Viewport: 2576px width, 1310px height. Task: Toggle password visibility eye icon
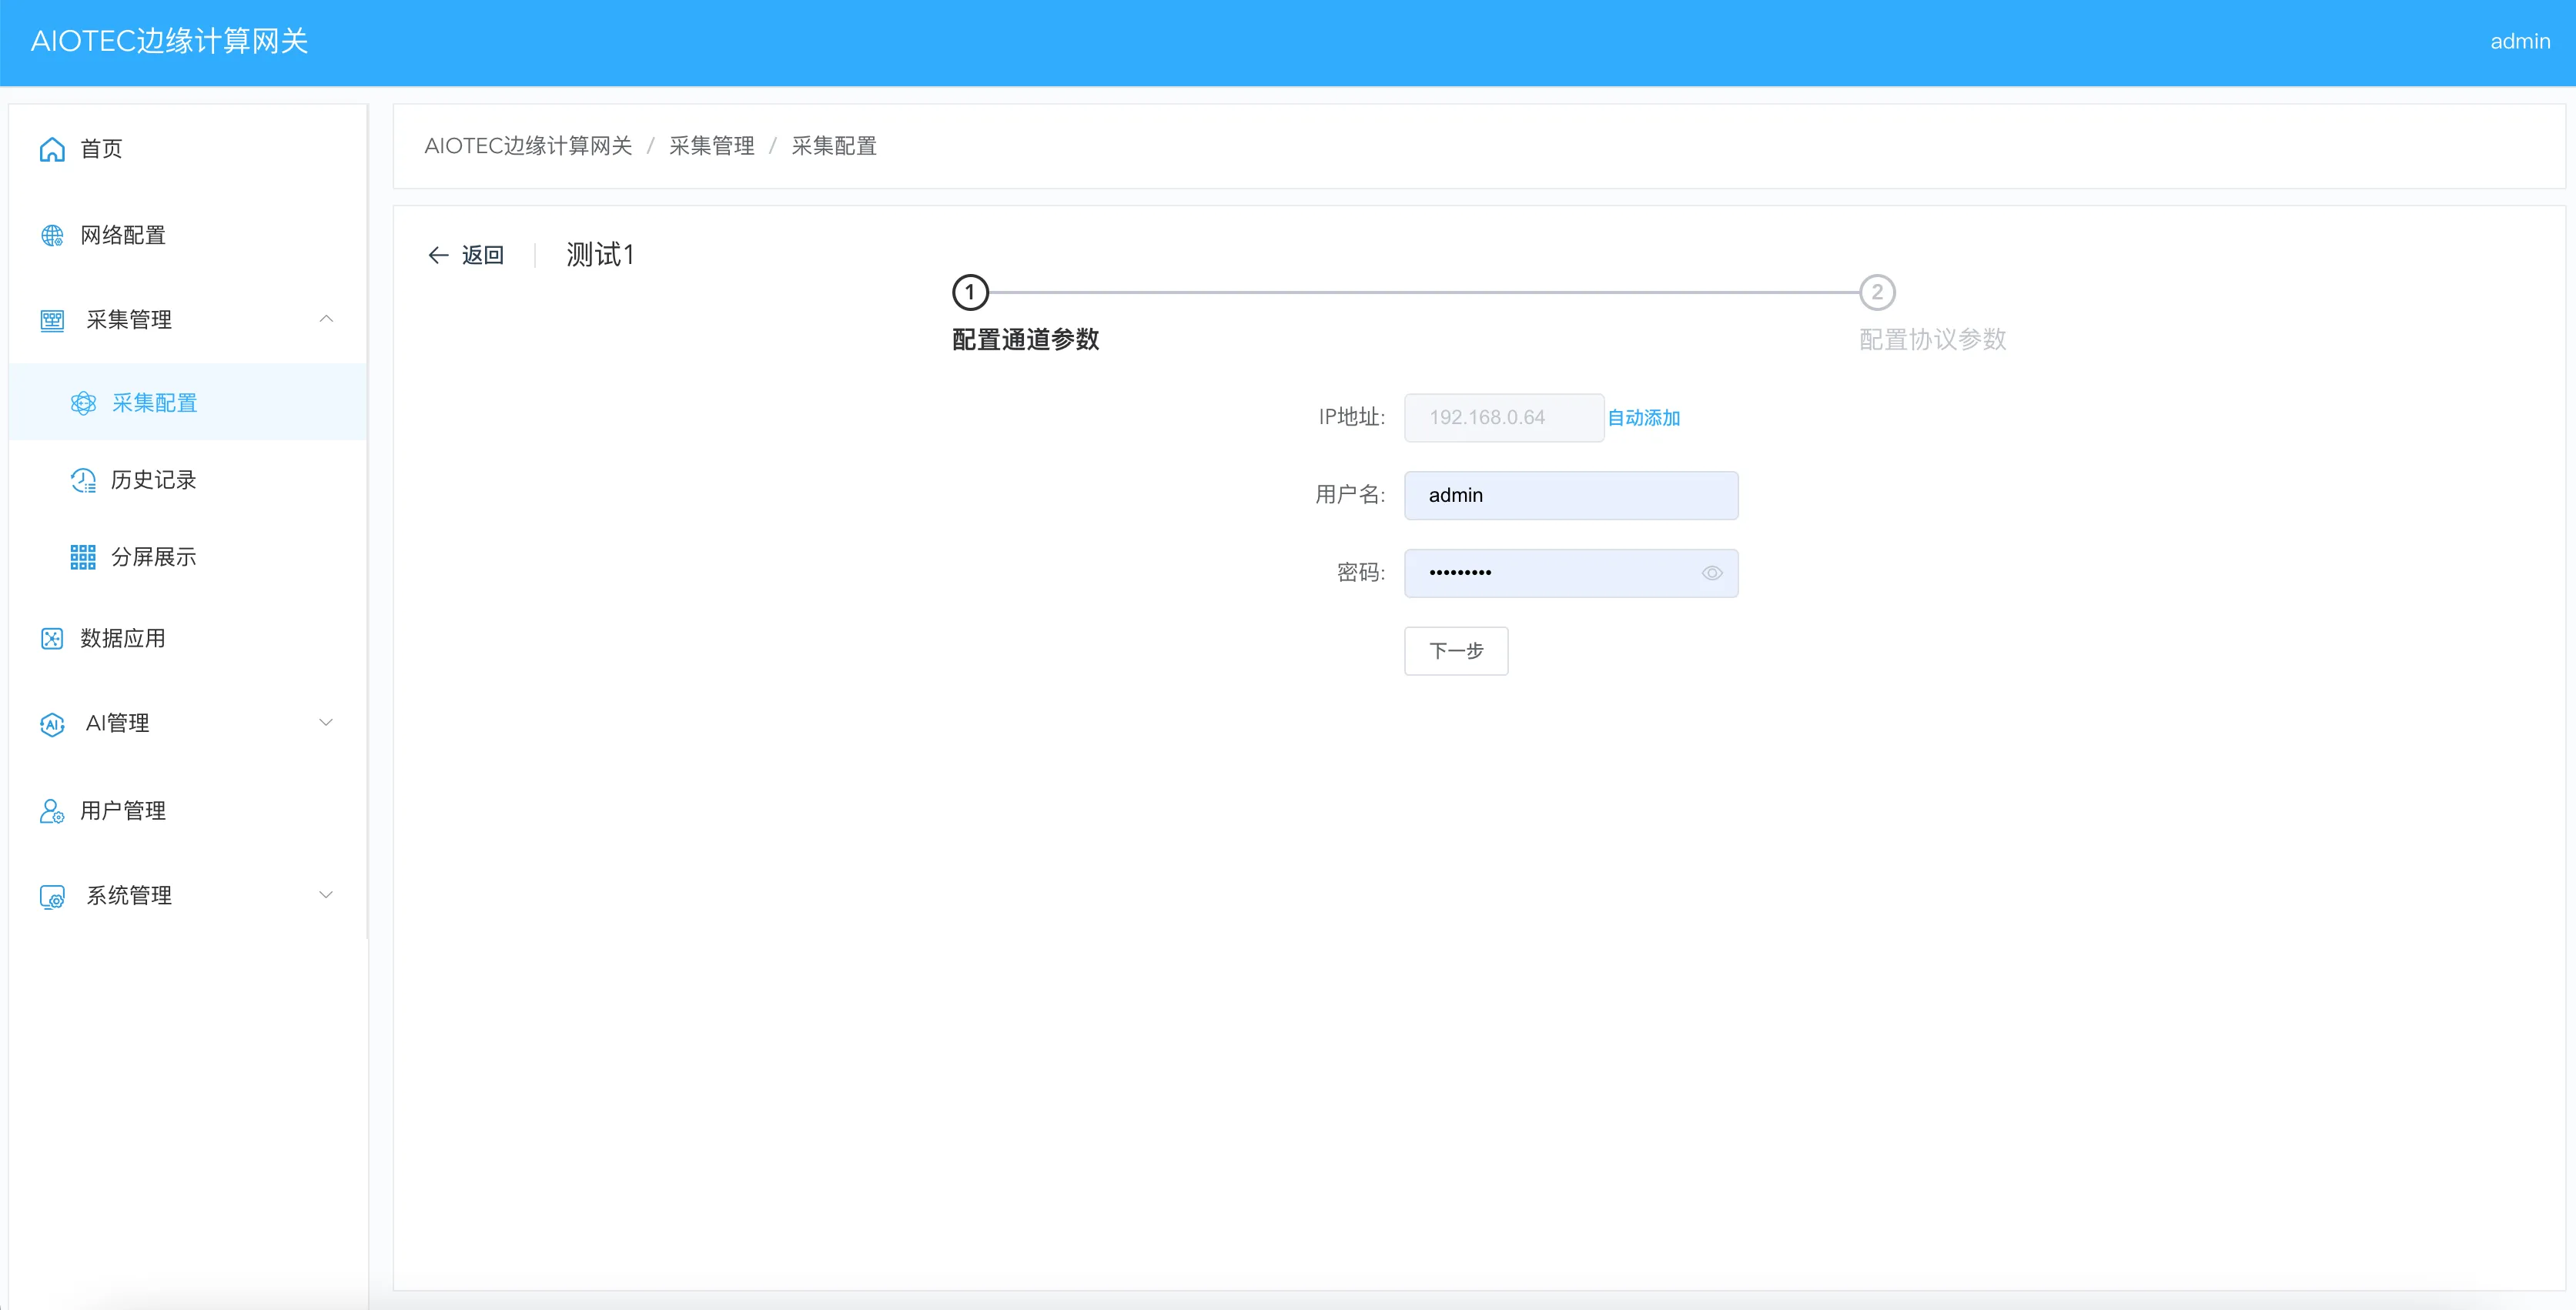1712,573
